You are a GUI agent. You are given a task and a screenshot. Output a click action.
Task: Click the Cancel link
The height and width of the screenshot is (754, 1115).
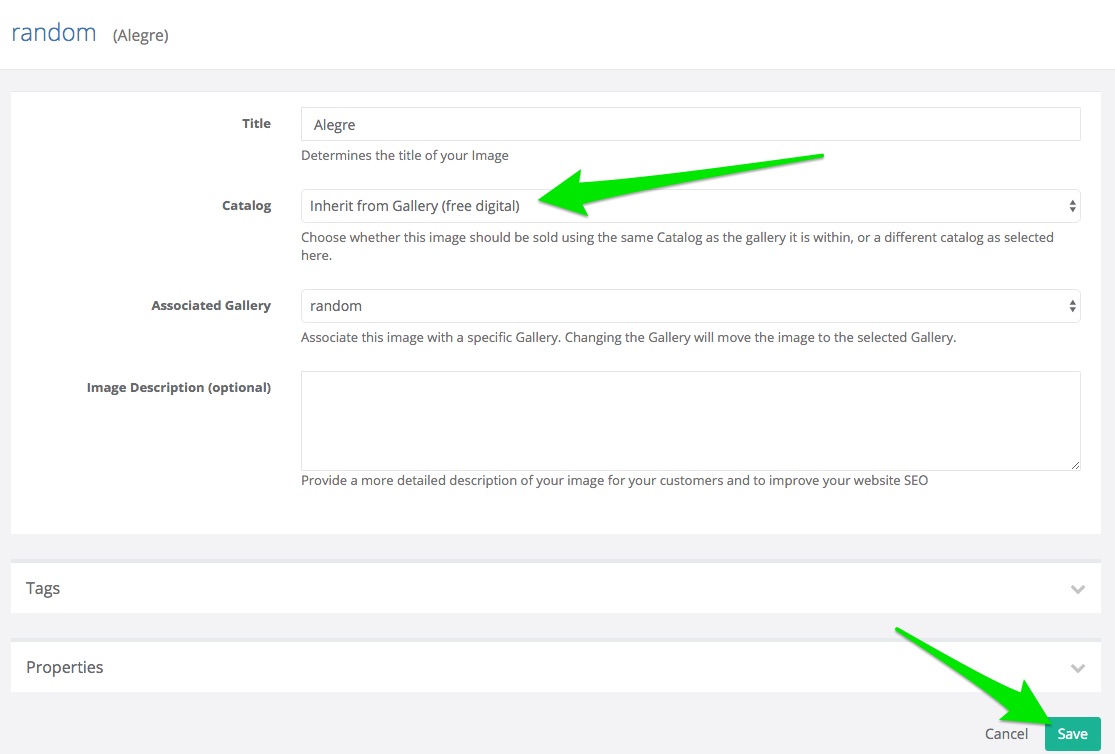(1006, 733)
